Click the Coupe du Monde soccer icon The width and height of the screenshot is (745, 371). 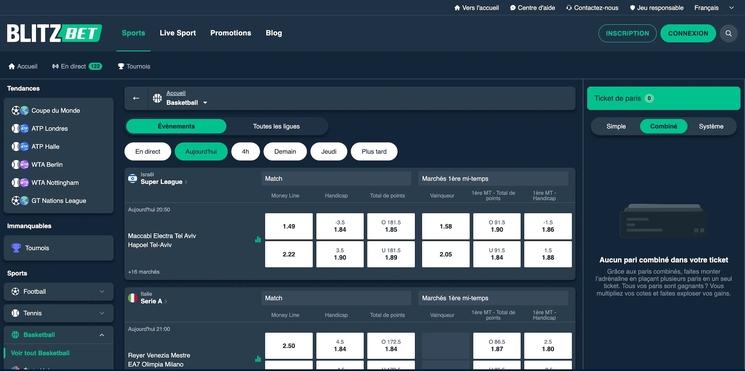click(16, 111)
